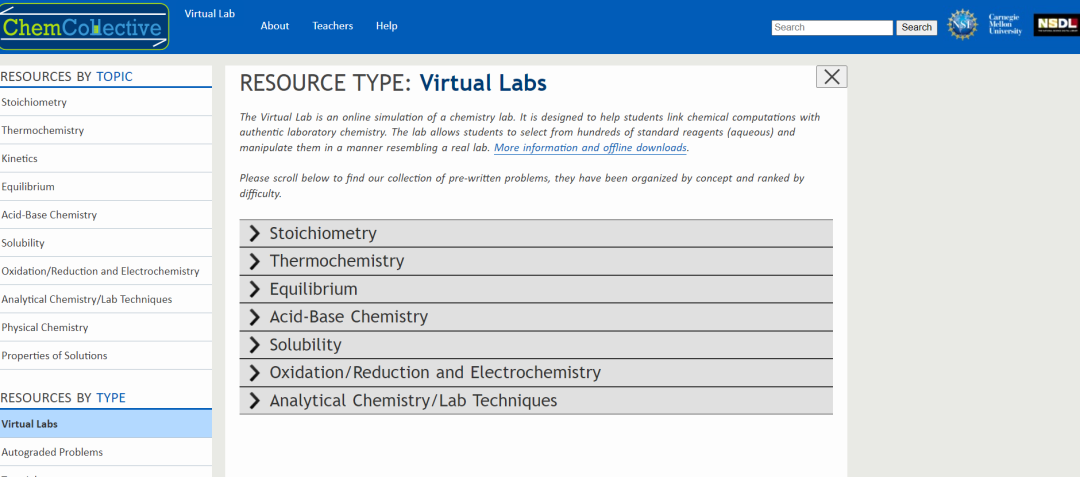Select Solubility in the topic sidebar
The width and height of the screenshot is (1080, 477).
coord(105,244)
